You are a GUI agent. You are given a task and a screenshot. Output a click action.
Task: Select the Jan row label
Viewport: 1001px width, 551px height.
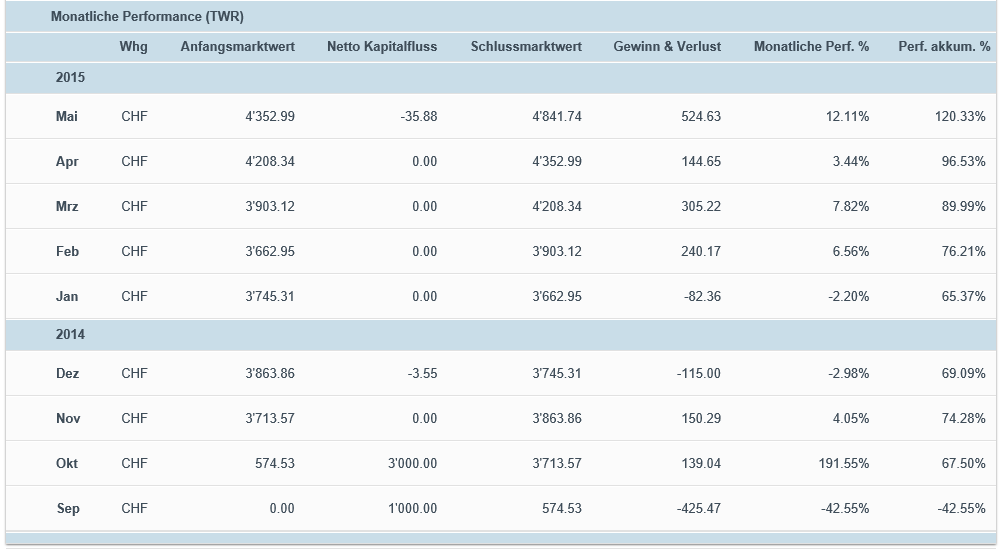[66, 296]
